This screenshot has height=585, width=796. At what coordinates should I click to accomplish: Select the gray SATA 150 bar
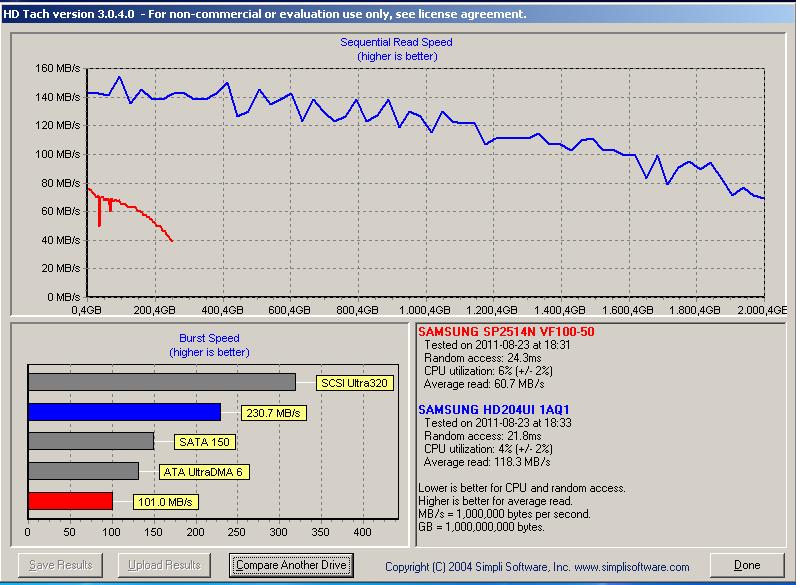tap(91, 441)
